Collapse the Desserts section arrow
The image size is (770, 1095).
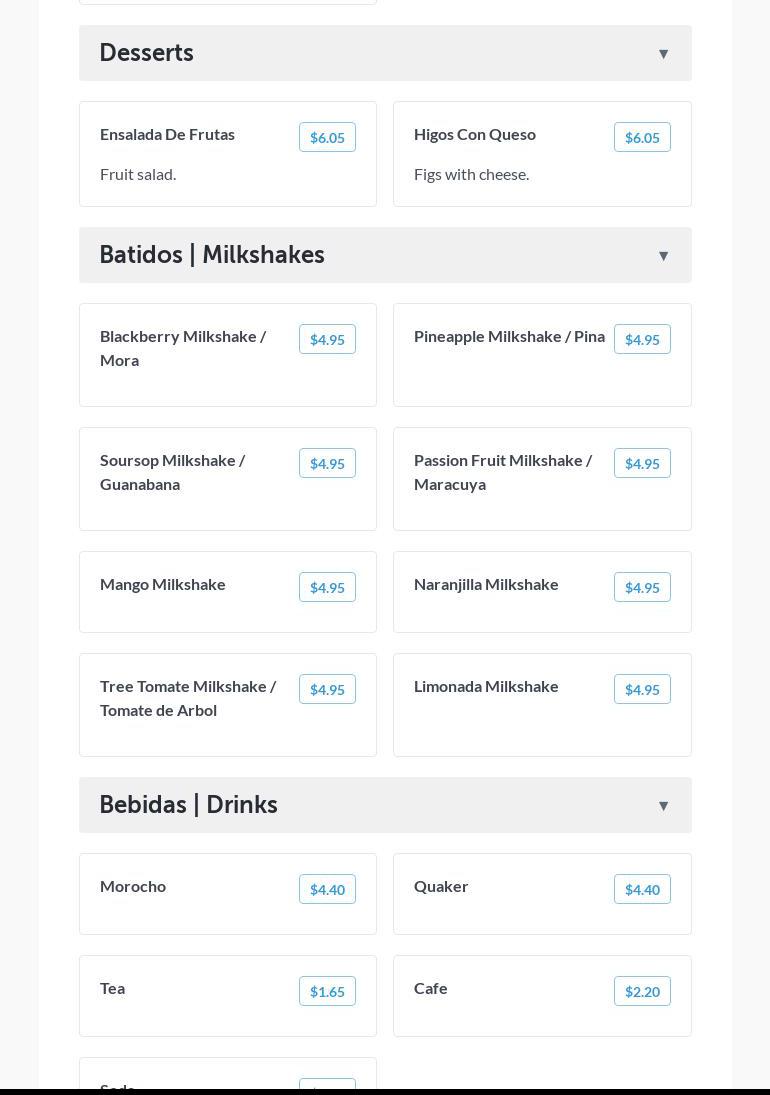click(663, 54)
